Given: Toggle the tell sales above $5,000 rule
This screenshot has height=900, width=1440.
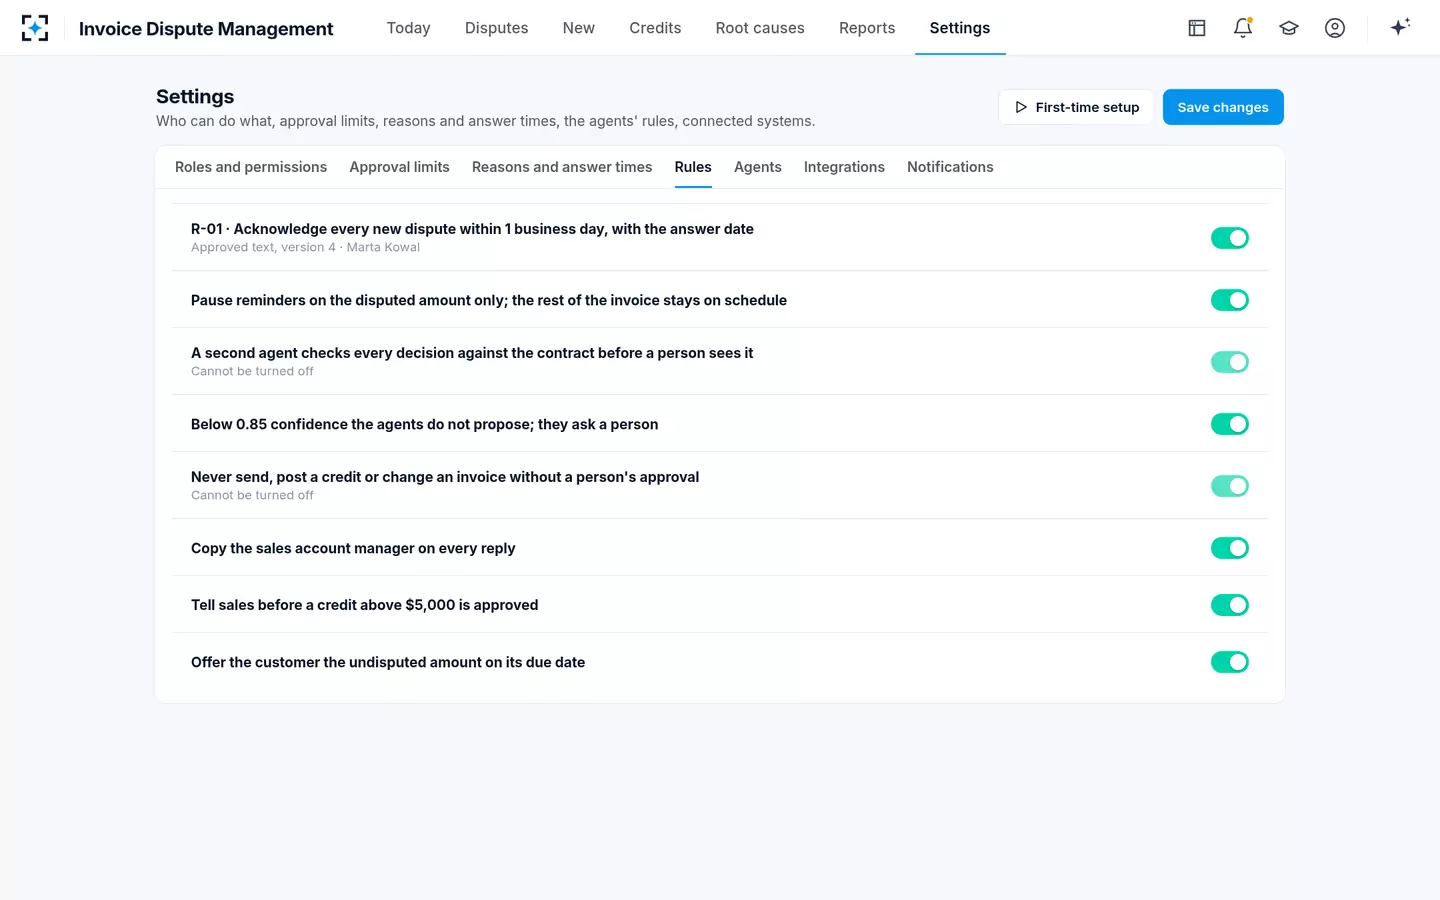Looking at the screenshot, I should pyautogui.click(x=1230, y=605).
